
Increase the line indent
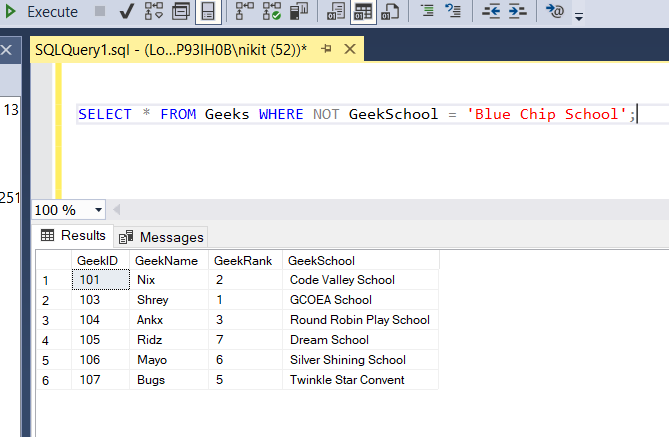coord(517,11)
